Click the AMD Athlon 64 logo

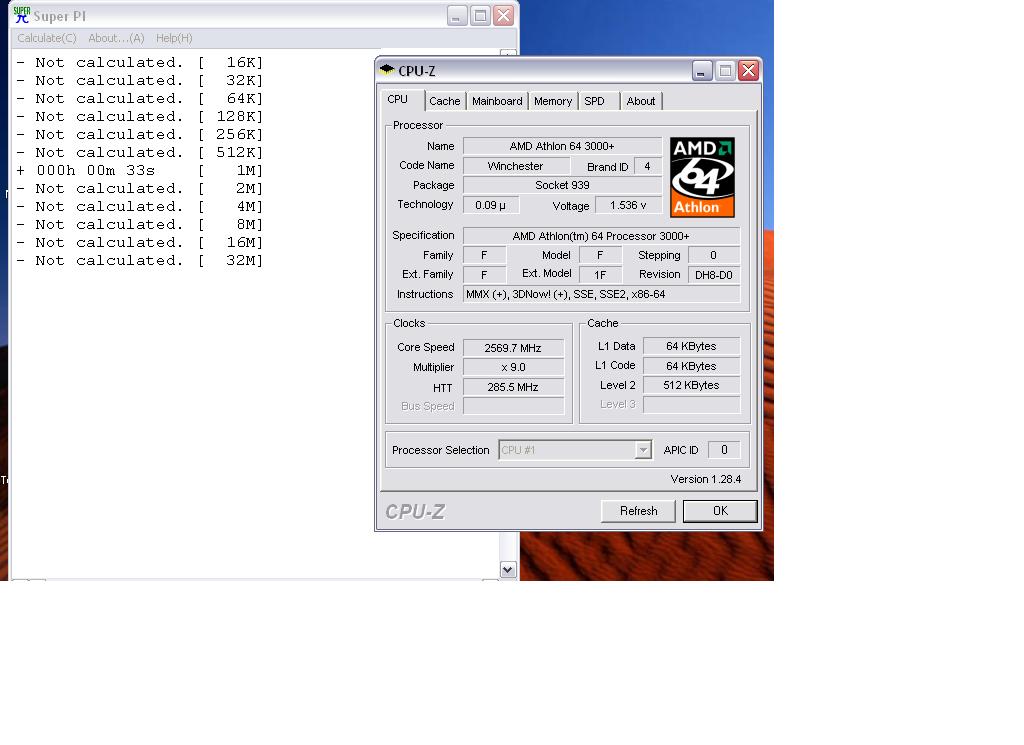point(702,177)
